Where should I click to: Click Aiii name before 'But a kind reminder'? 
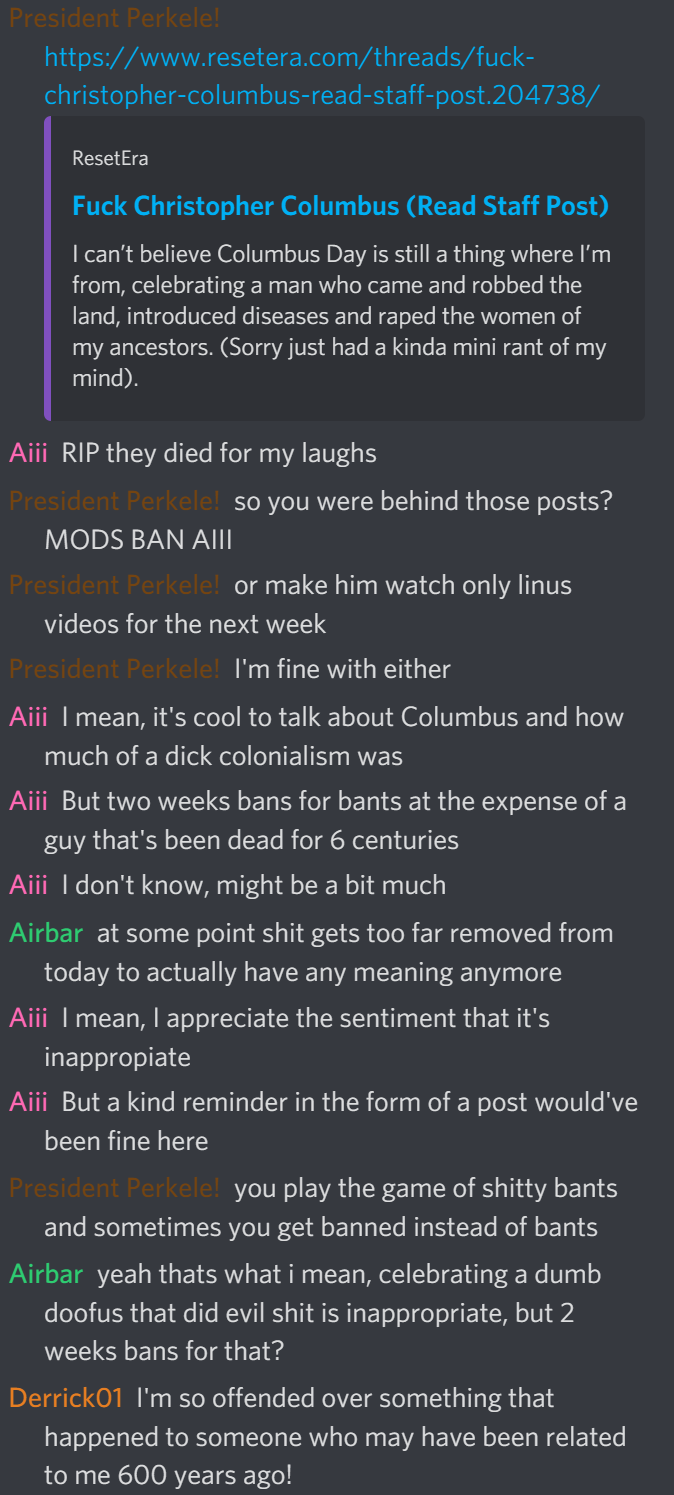pyautogui.click(x=28, y=1102)
